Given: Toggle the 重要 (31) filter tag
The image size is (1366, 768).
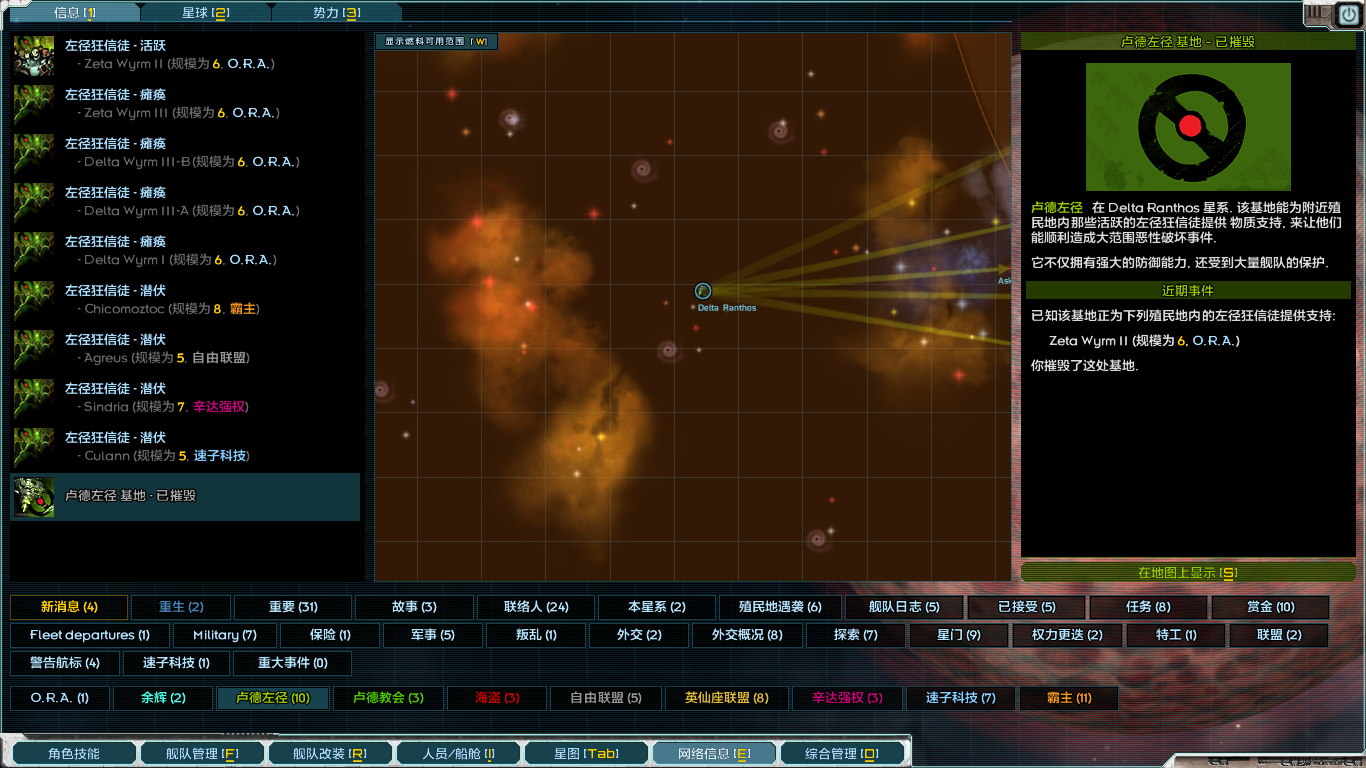Looking at the screenshot, I should point(293,607).
